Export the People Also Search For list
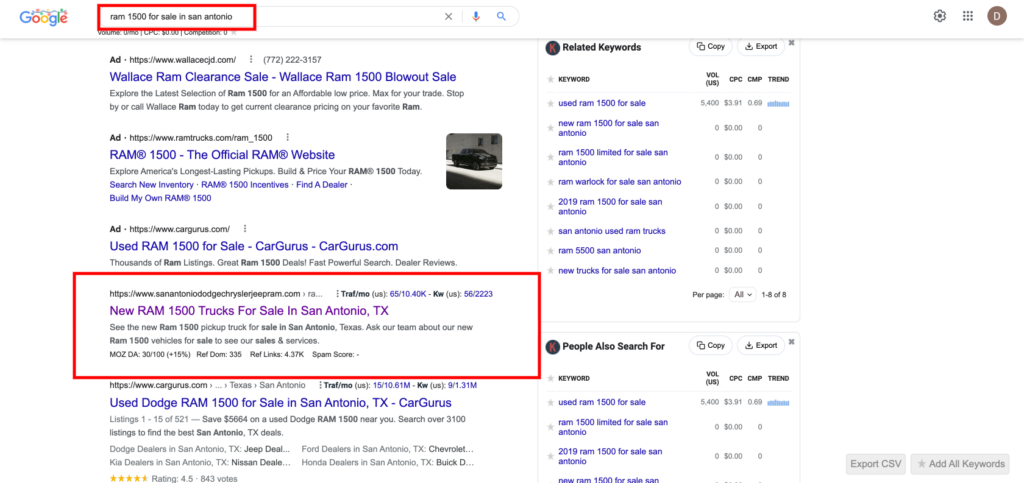 pyautogui.click(x=761, y=345)
